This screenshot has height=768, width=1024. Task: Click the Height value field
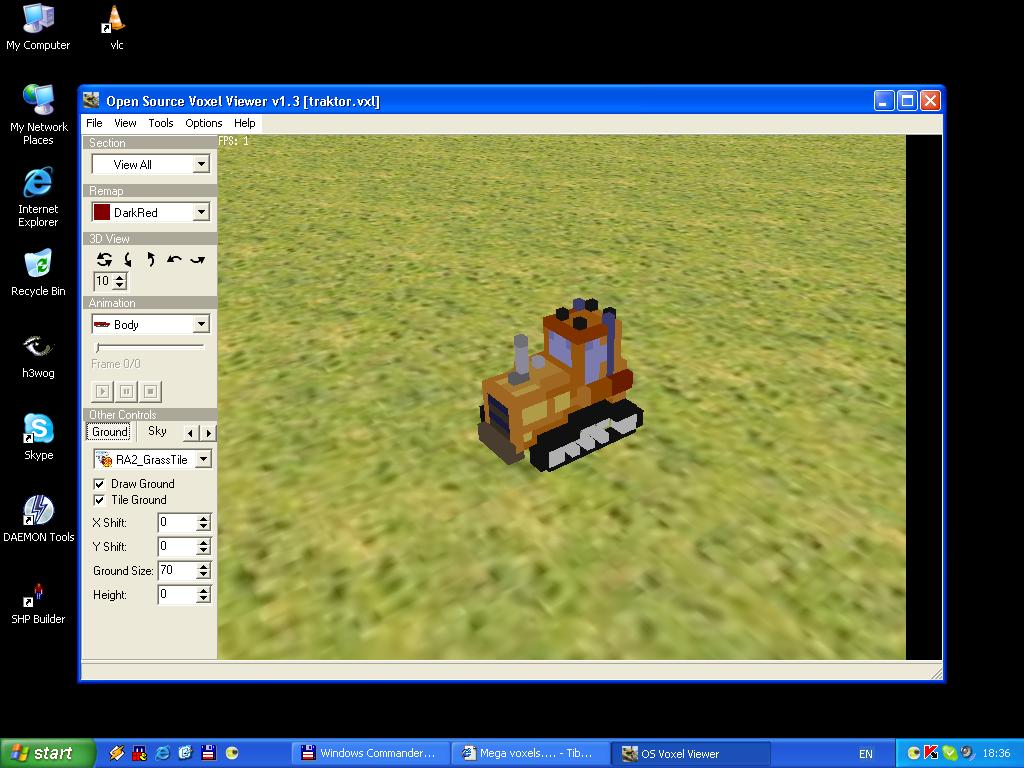click(x=177, y=594)
